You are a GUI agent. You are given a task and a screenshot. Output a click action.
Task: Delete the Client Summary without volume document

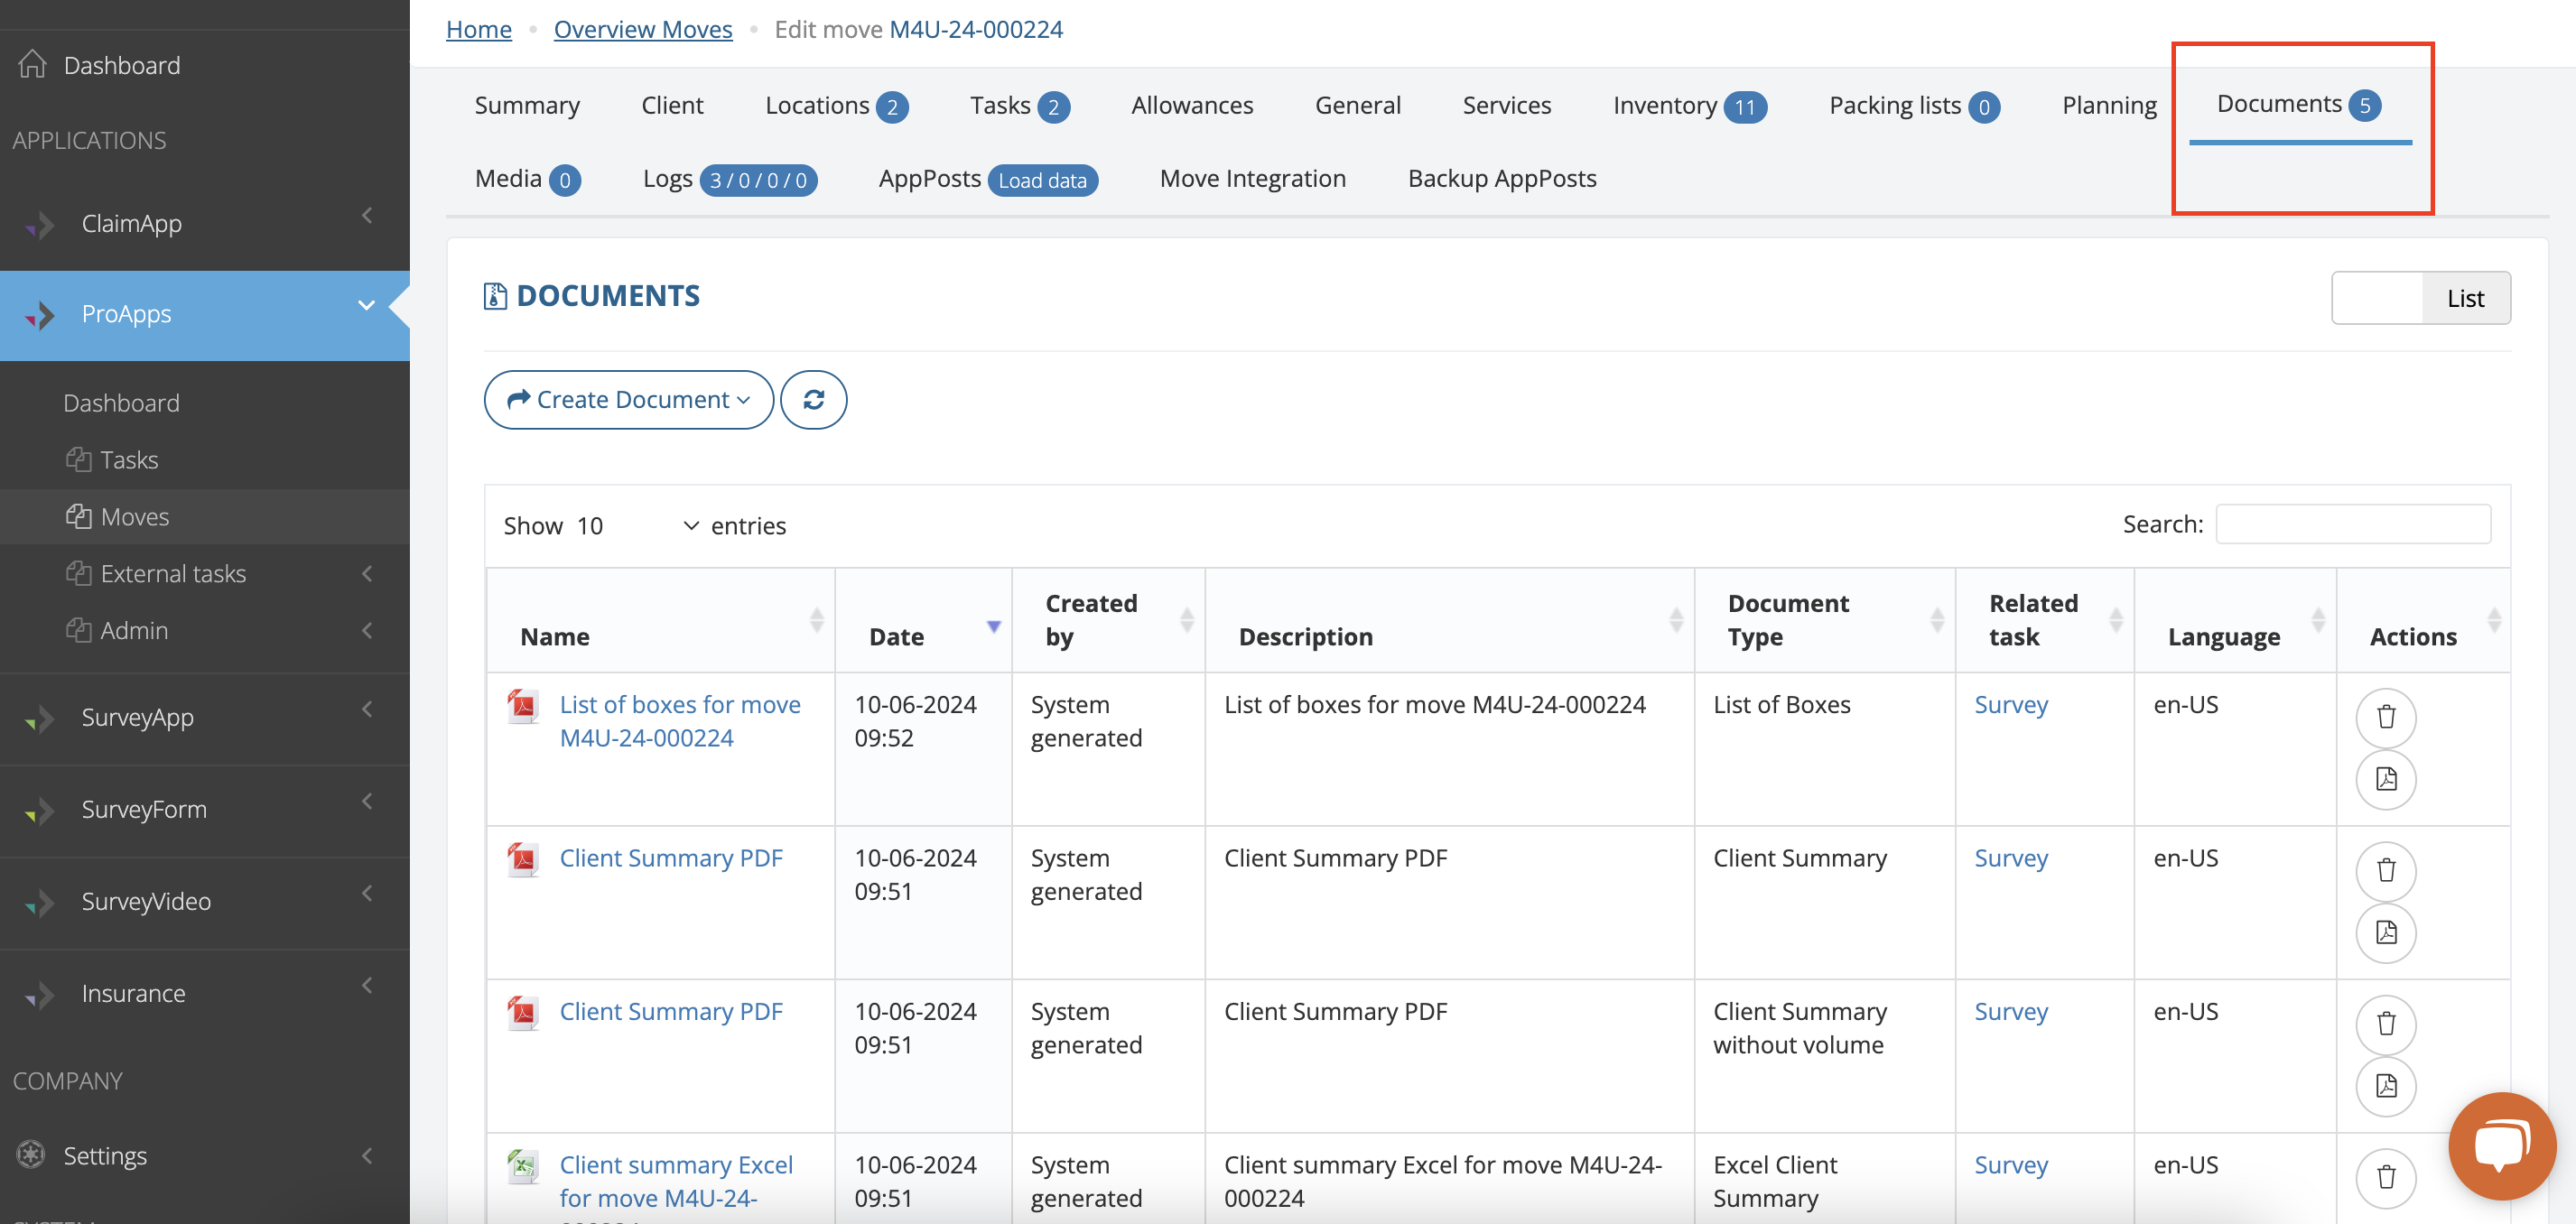2386,1024
